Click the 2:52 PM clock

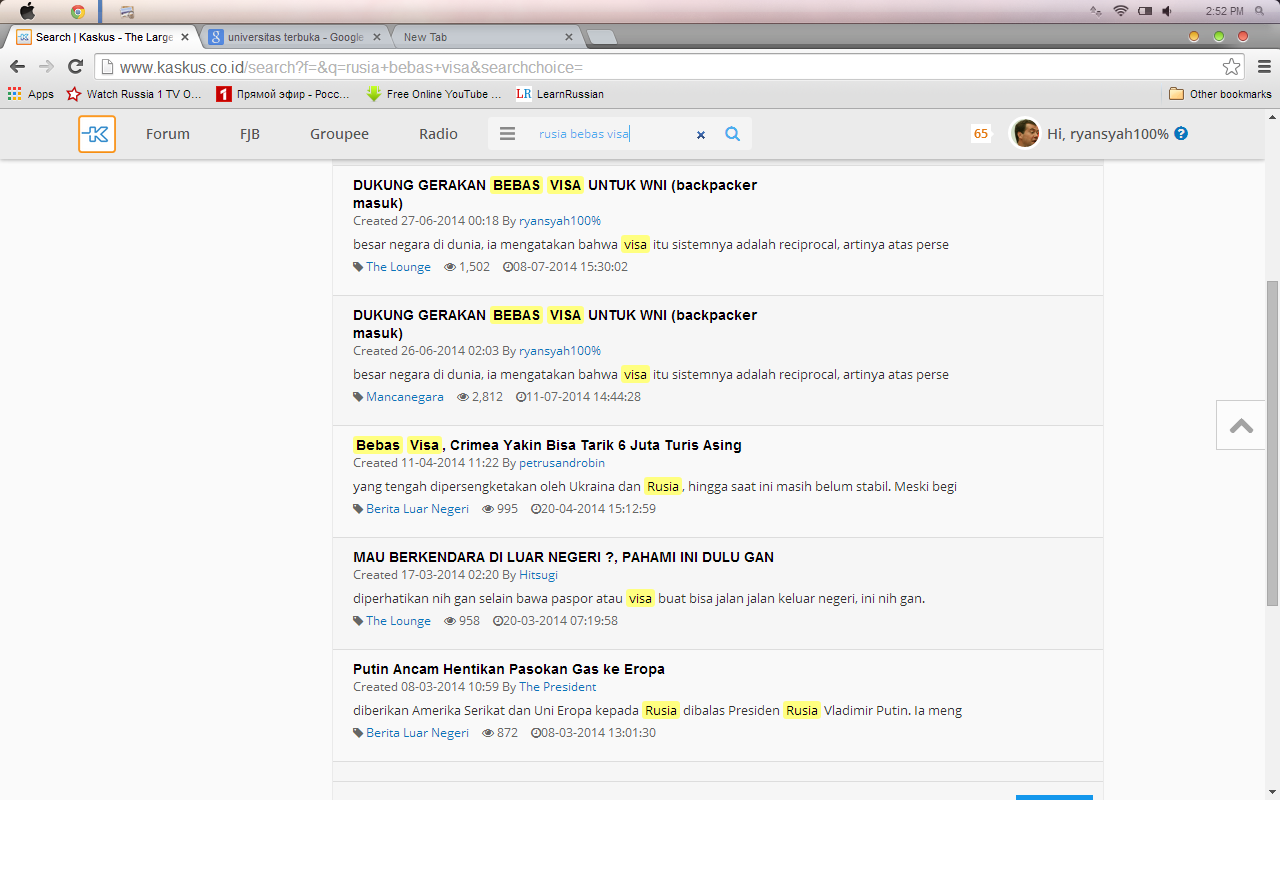(1224, 11)
